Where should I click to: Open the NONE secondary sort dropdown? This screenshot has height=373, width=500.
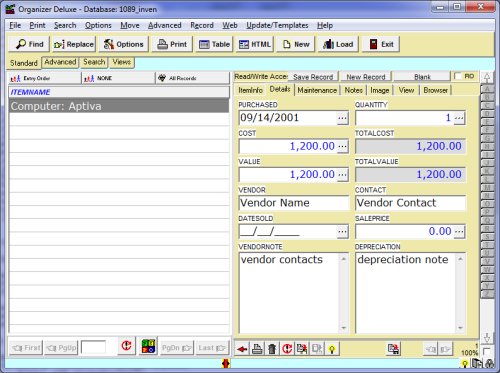pyautogui.click(x=118, y=78)
